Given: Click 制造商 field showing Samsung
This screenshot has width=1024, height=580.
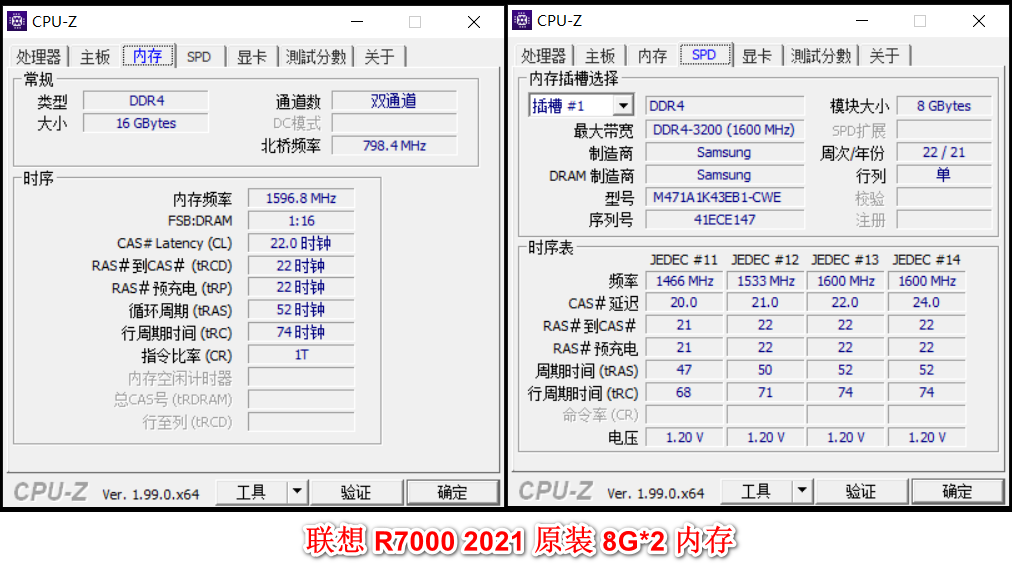Looking at the screenshot, I should (x=724, y=153).
